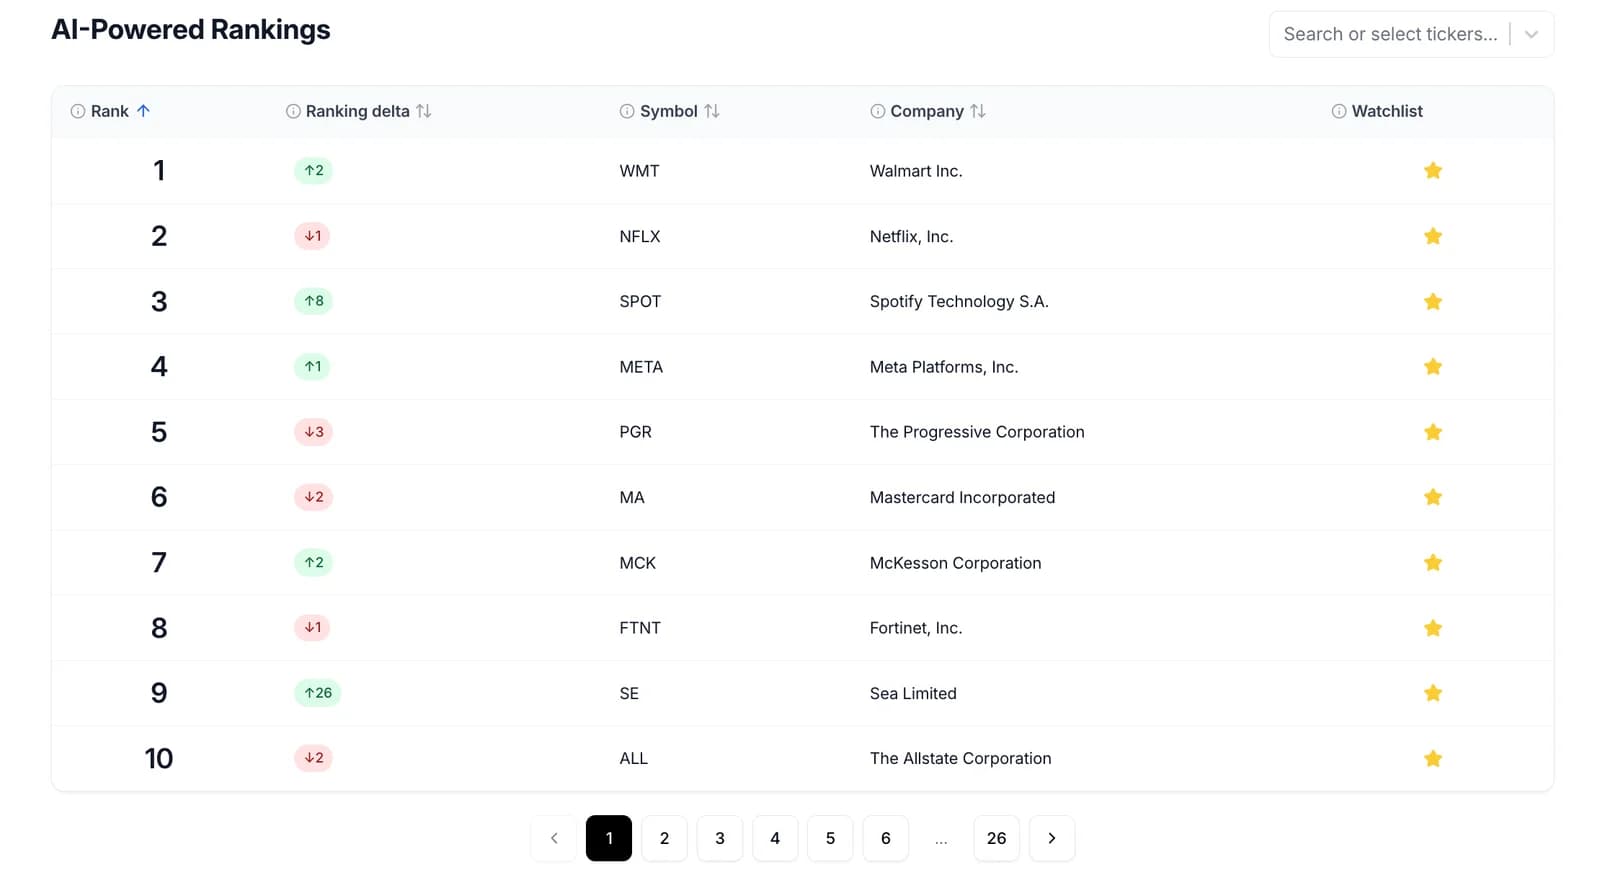Select page 1 in pagination
1600x875 pixels.
click(x=609, y=838)
